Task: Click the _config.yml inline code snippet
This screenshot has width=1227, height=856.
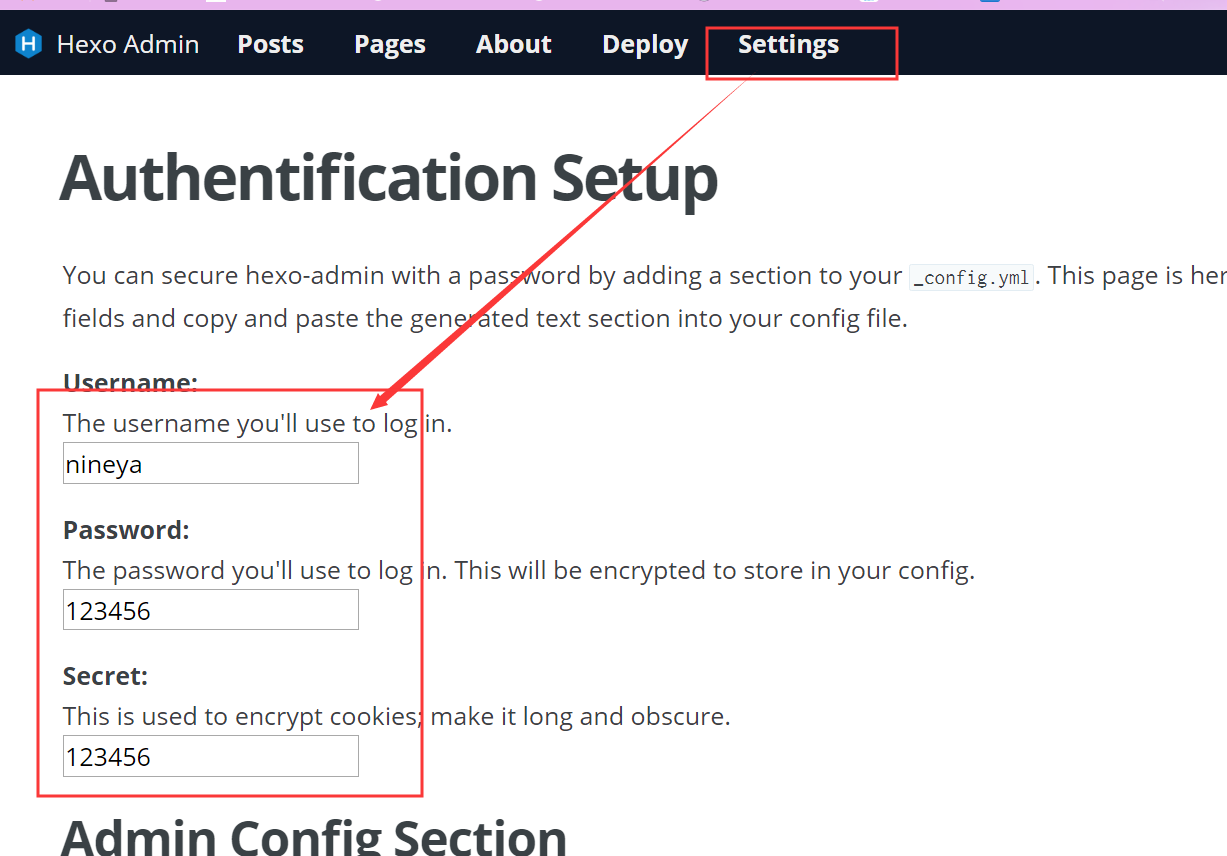Action: [971, 277]
